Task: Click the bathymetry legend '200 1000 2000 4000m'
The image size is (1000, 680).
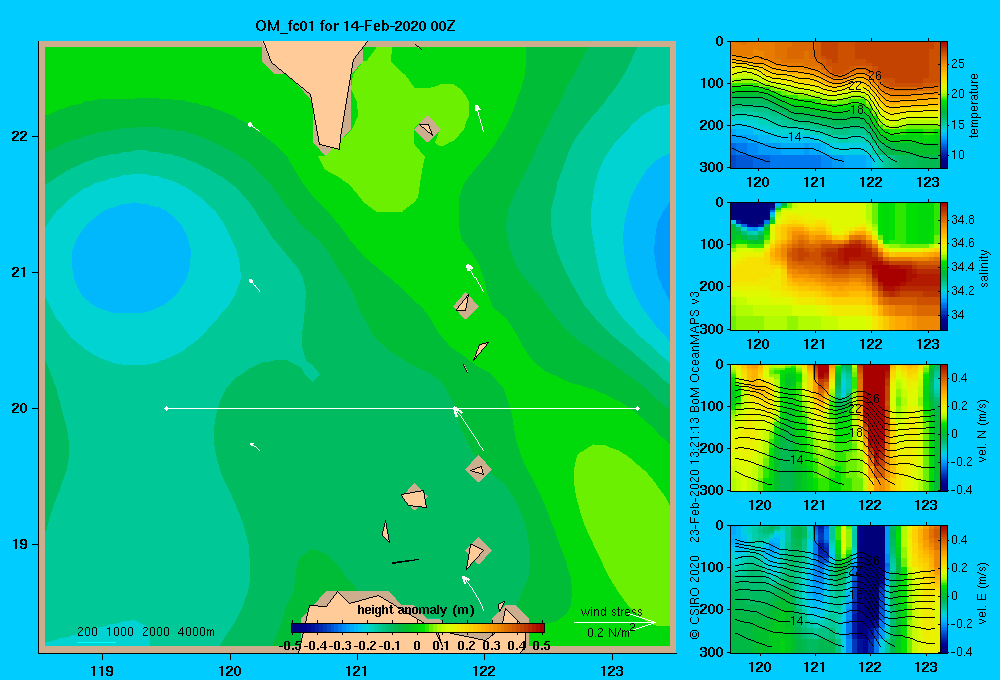Action: tap(146, 632)
